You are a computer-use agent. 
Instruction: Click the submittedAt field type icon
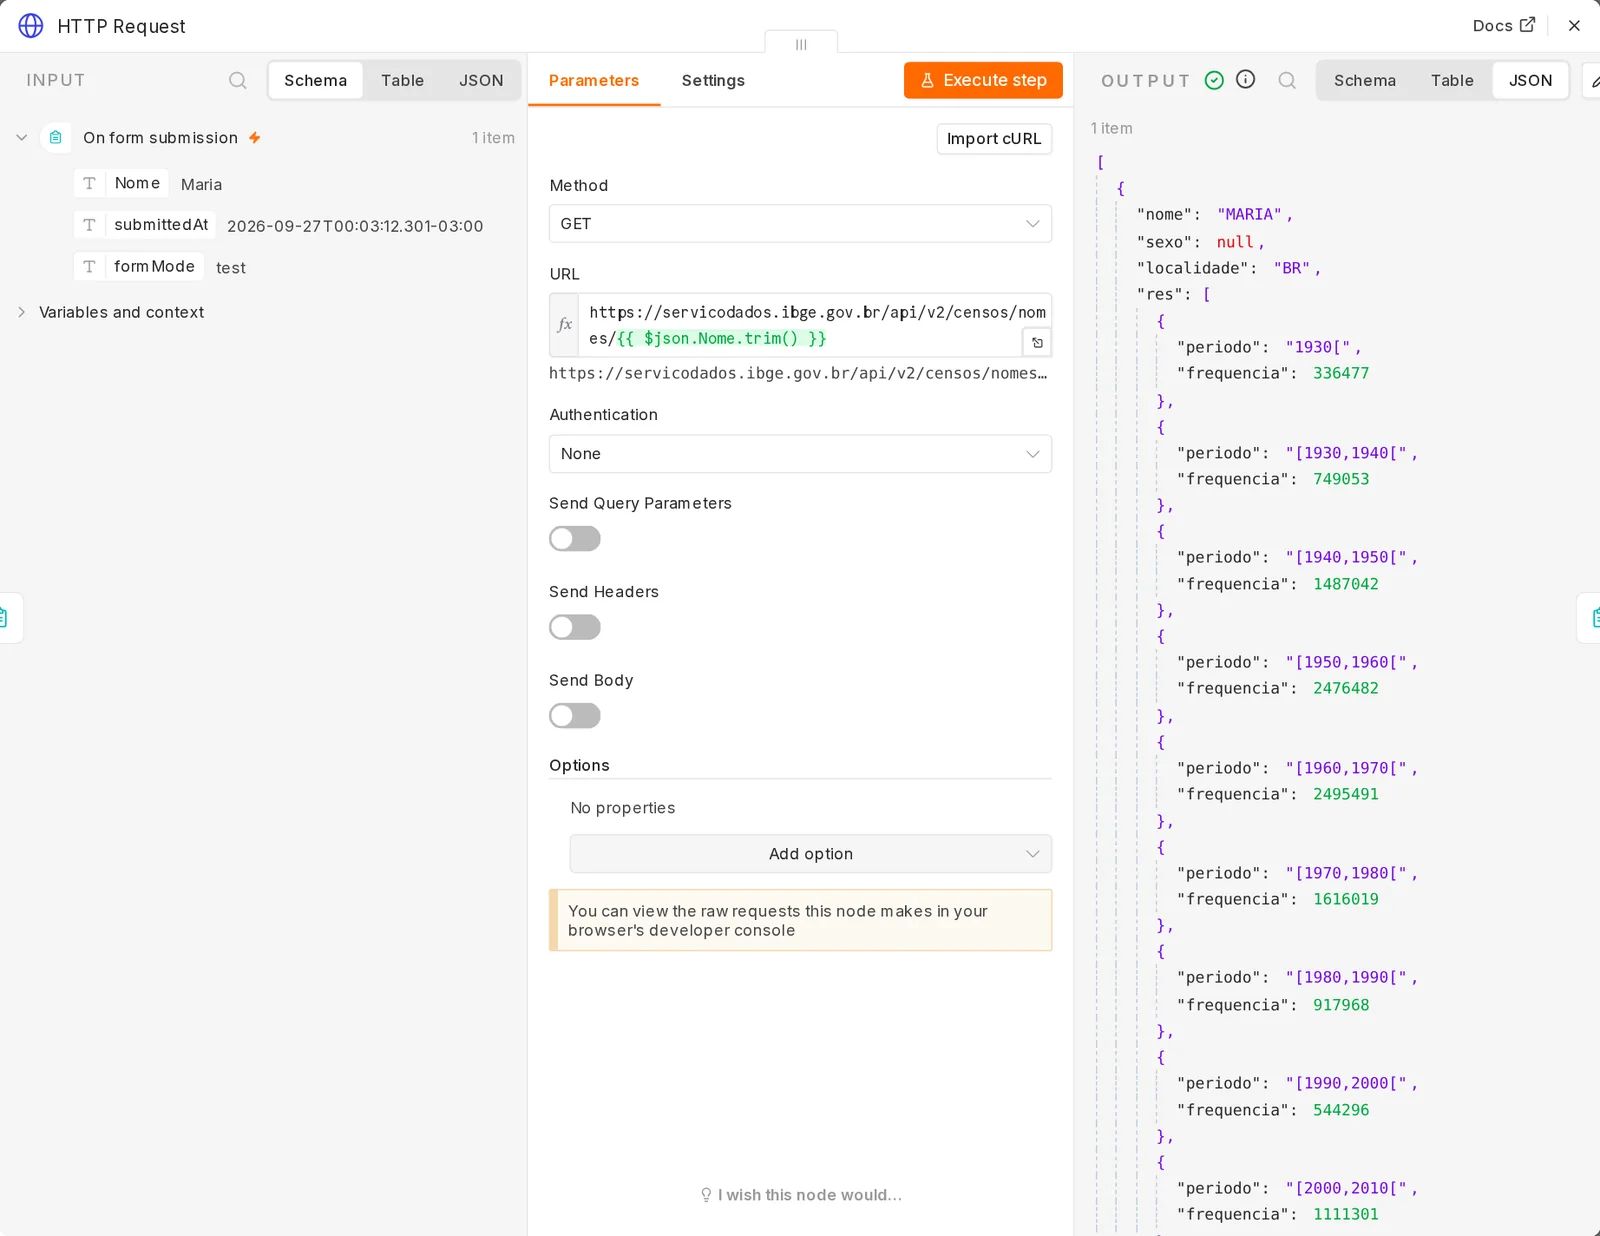pos(89,225)
